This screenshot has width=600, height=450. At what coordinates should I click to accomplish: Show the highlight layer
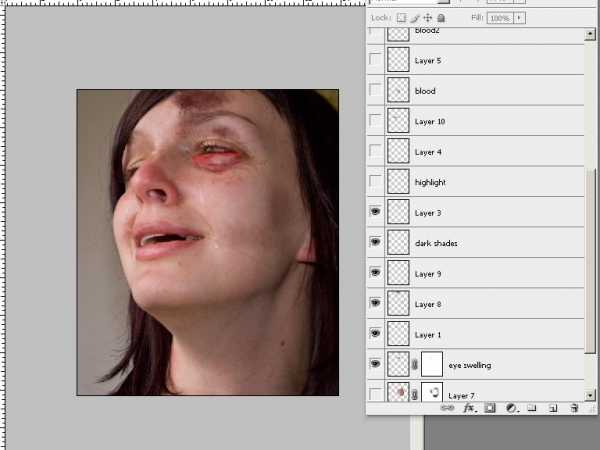point(375,181)
